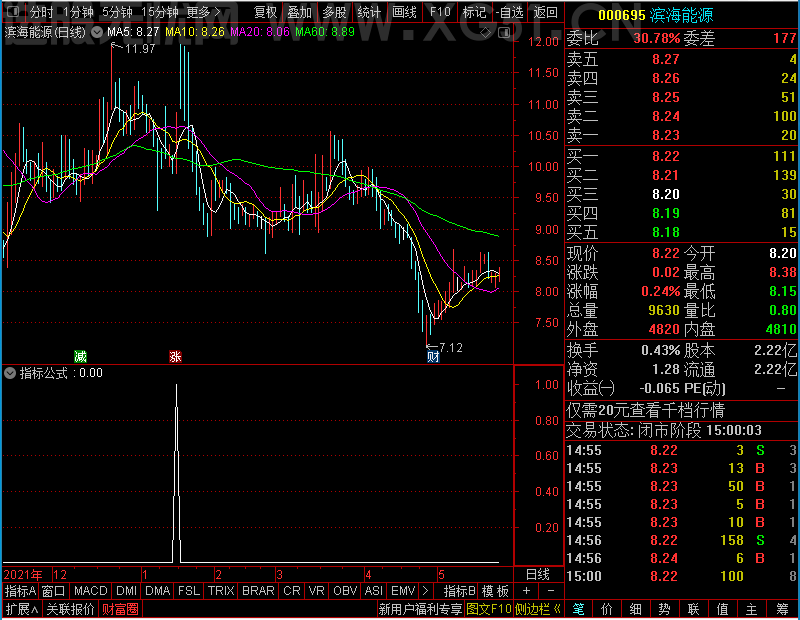Select 势 trend tab

coord(664,609)
